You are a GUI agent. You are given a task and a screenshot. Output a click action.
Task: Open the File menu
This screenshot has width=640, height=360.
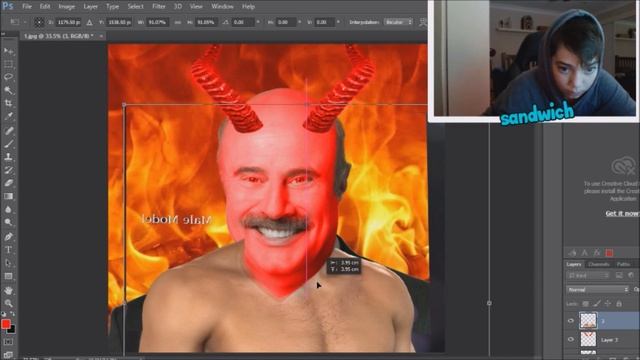[x=27, y=7]
